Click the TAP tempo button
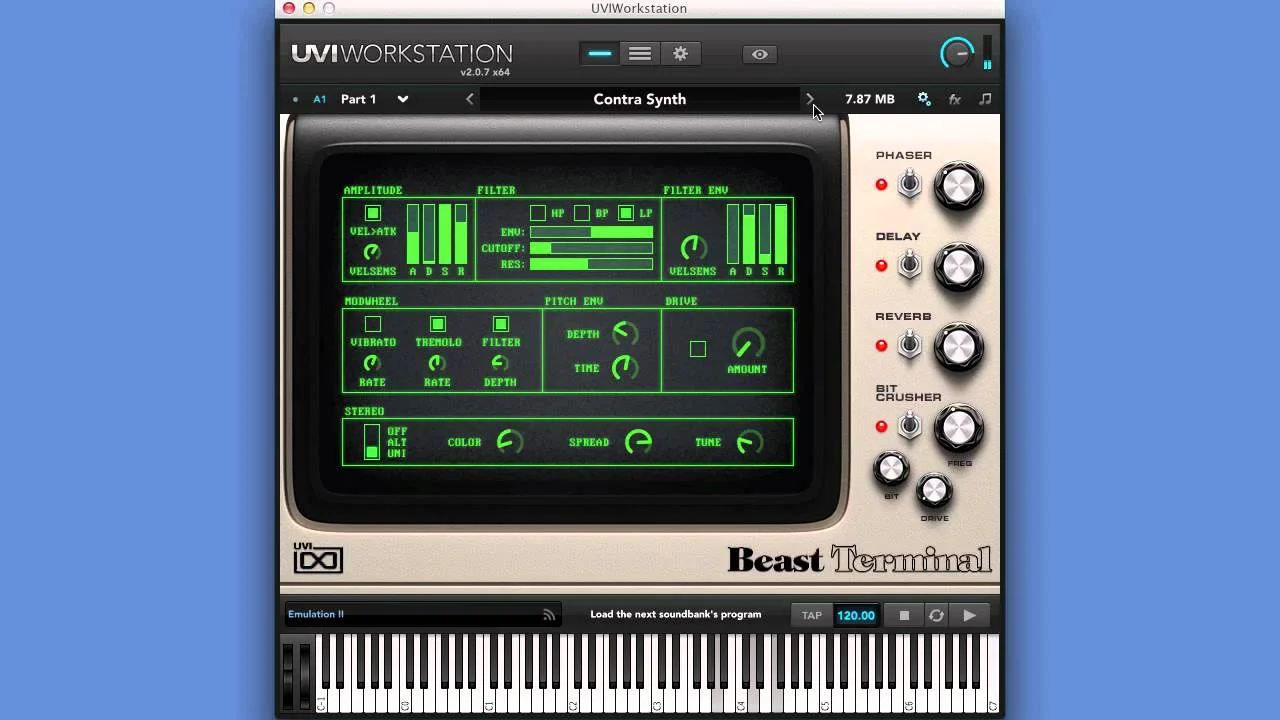The image size is (1280, 720). 812,615
